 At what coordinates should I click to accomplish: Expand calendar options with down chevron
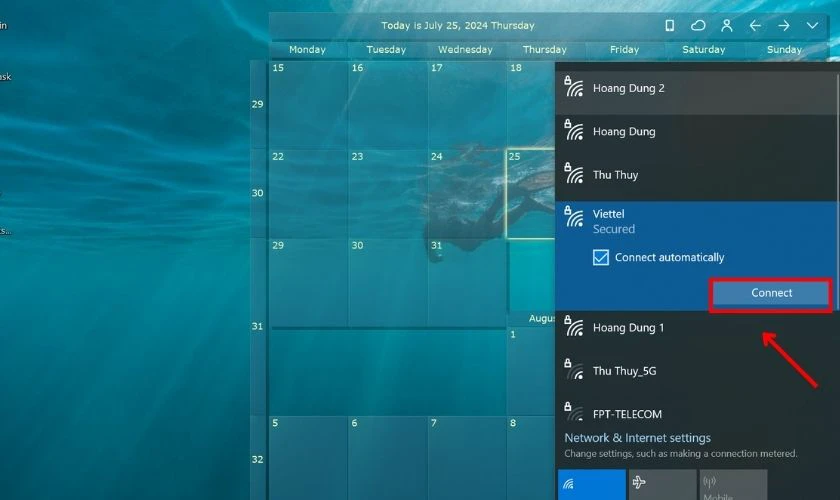coord(812,25)
